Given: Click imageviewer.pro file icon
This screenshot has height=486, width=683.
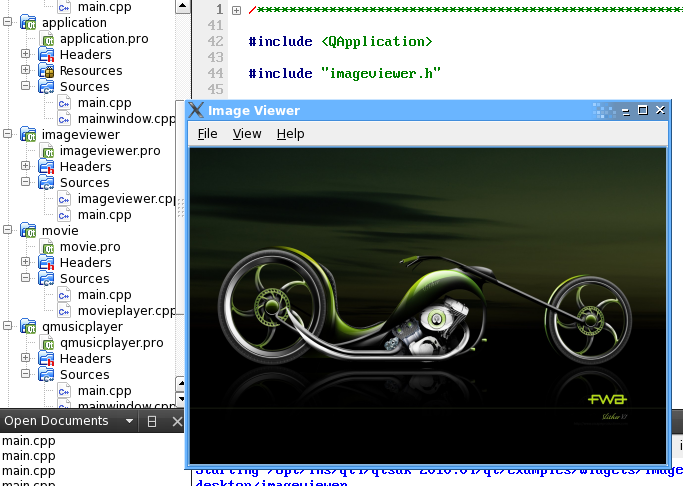Looking at the screenshot, I should 47,151.
